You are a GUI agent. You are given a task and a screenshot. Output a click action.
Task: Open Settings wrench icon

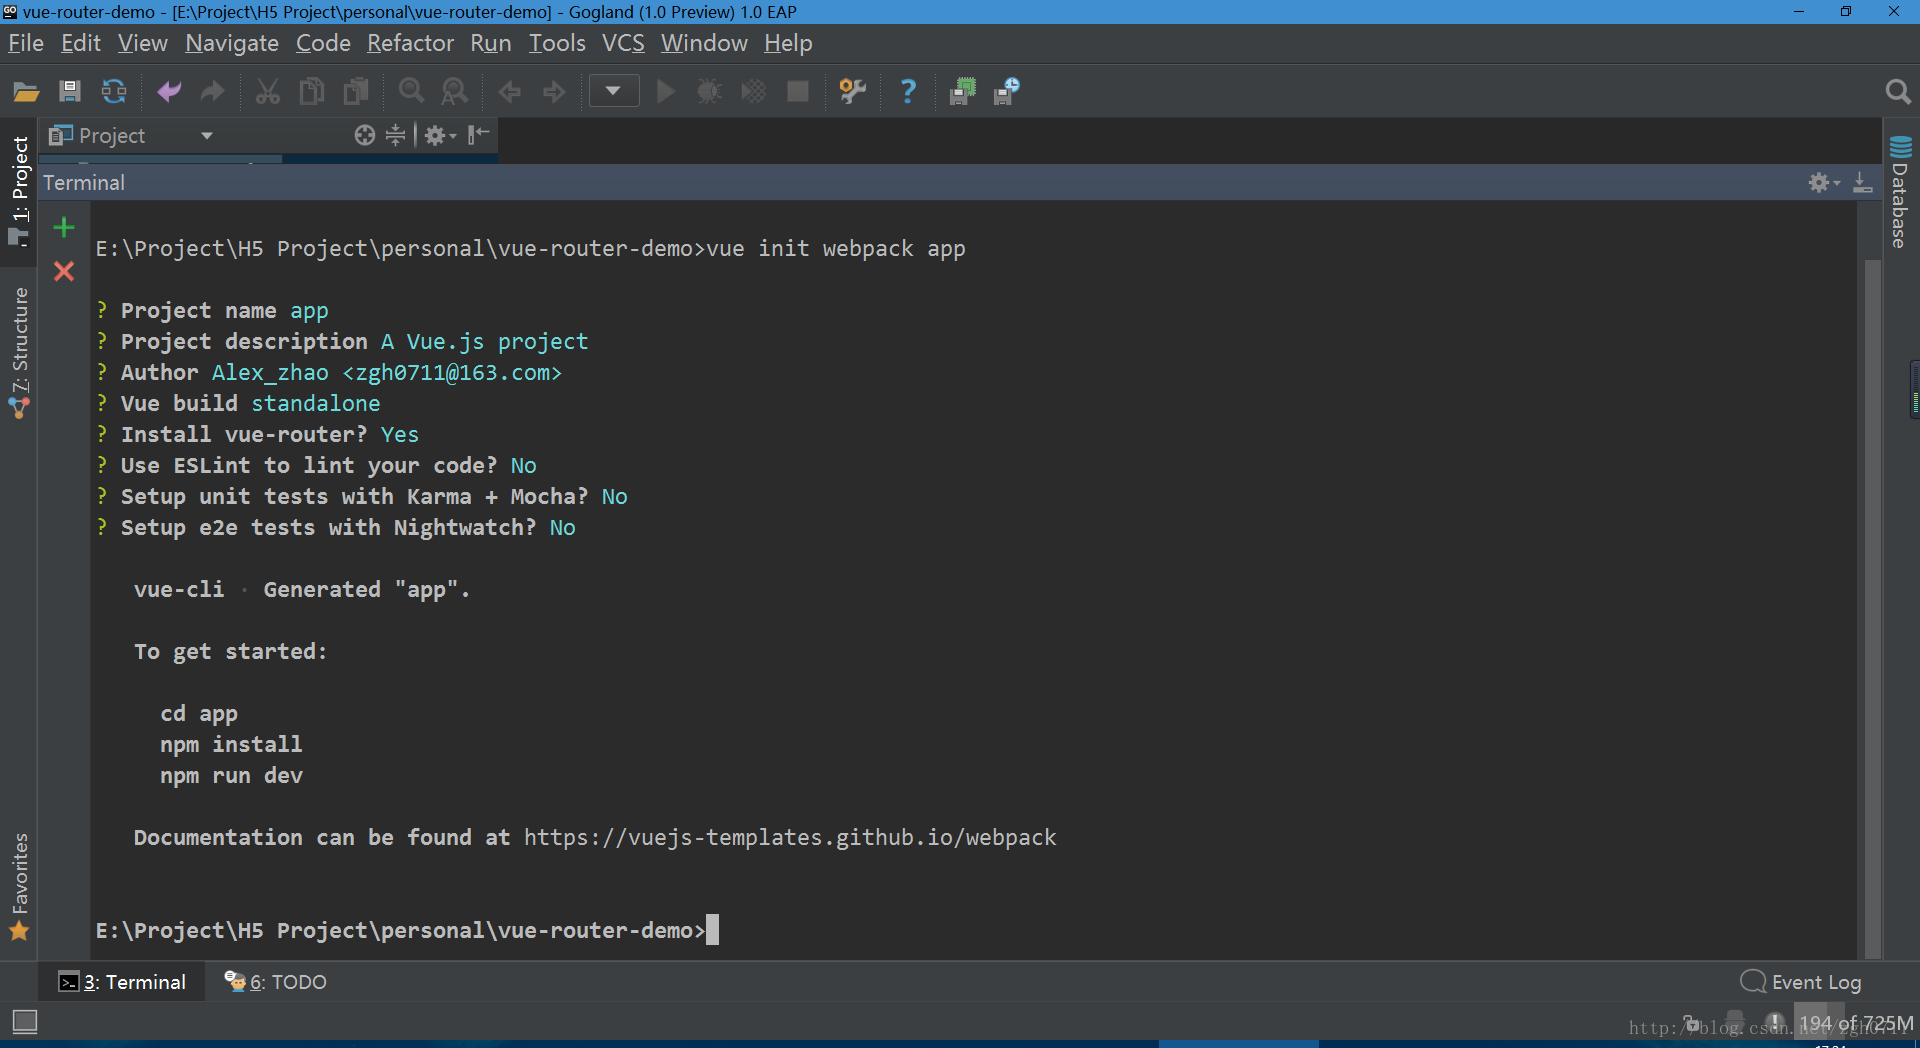pyautogui.click(x=852, y=92)
